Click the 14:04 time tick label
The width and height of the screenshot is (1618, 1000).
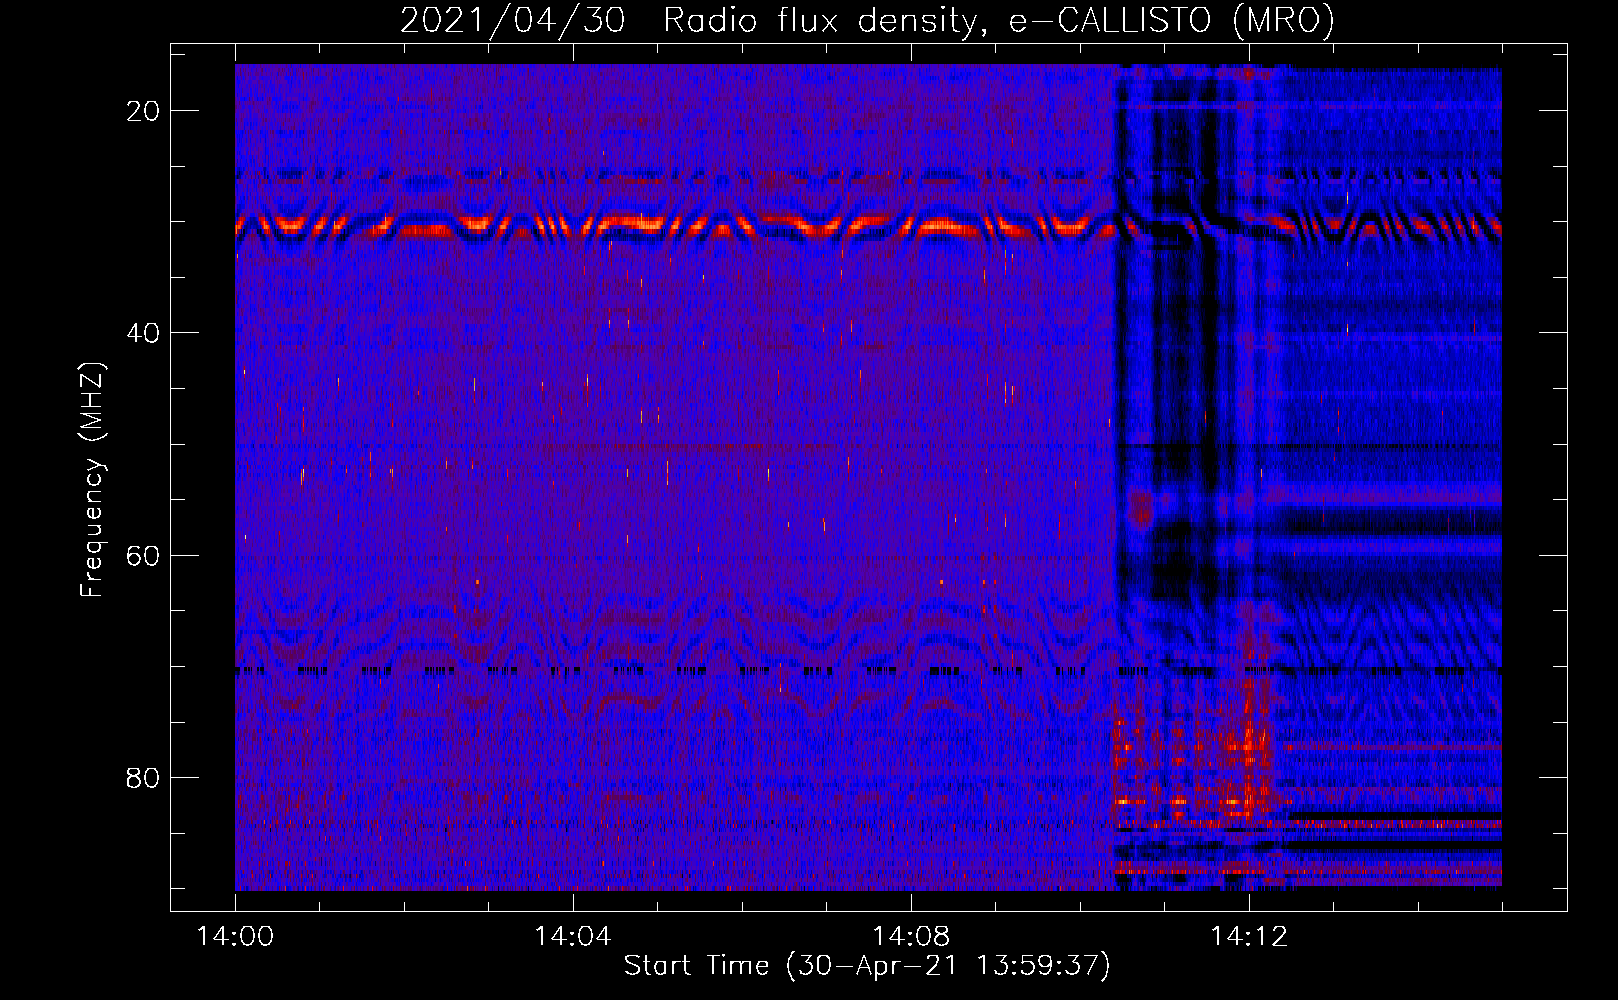click(x=572, y=937)
